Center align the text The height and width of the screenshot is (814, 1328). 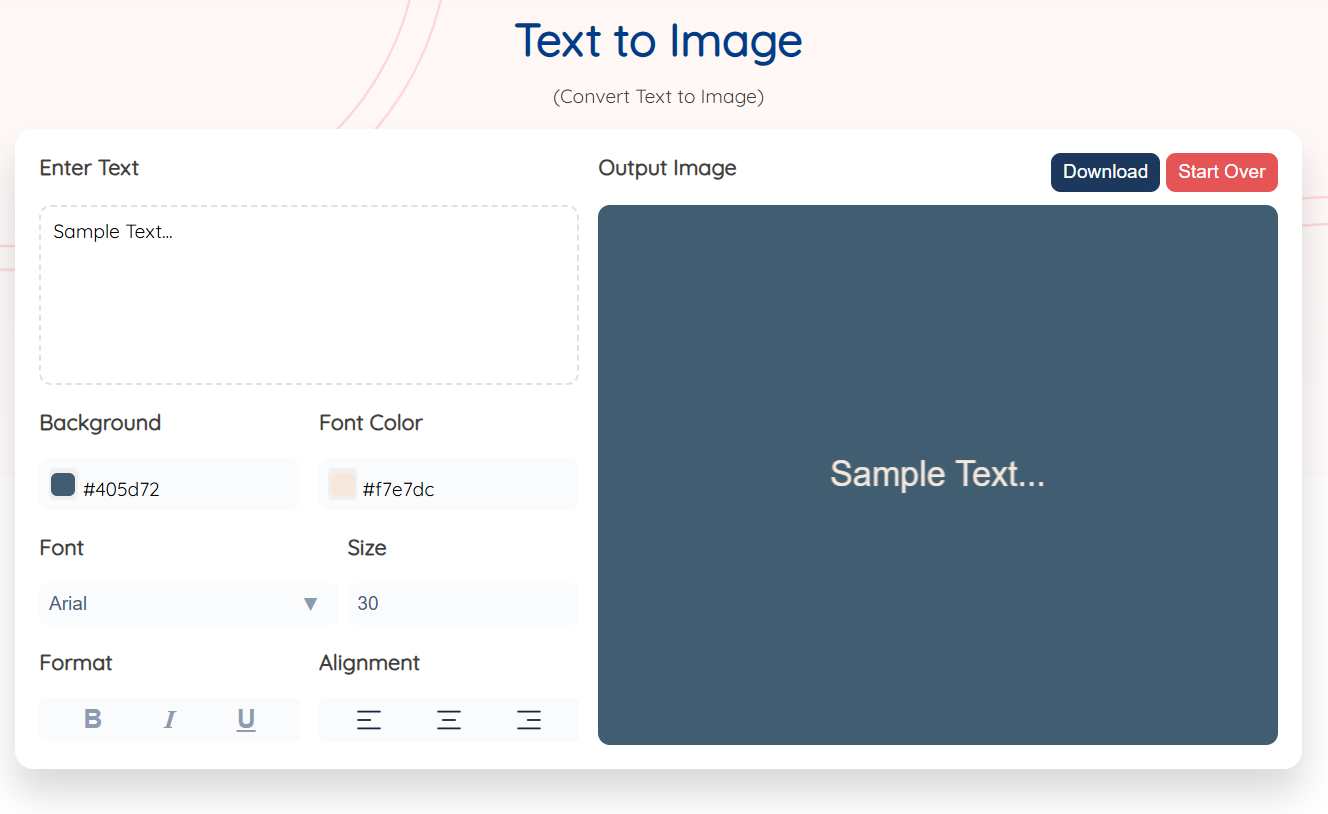pyautogui.click(x=449, y=719)
